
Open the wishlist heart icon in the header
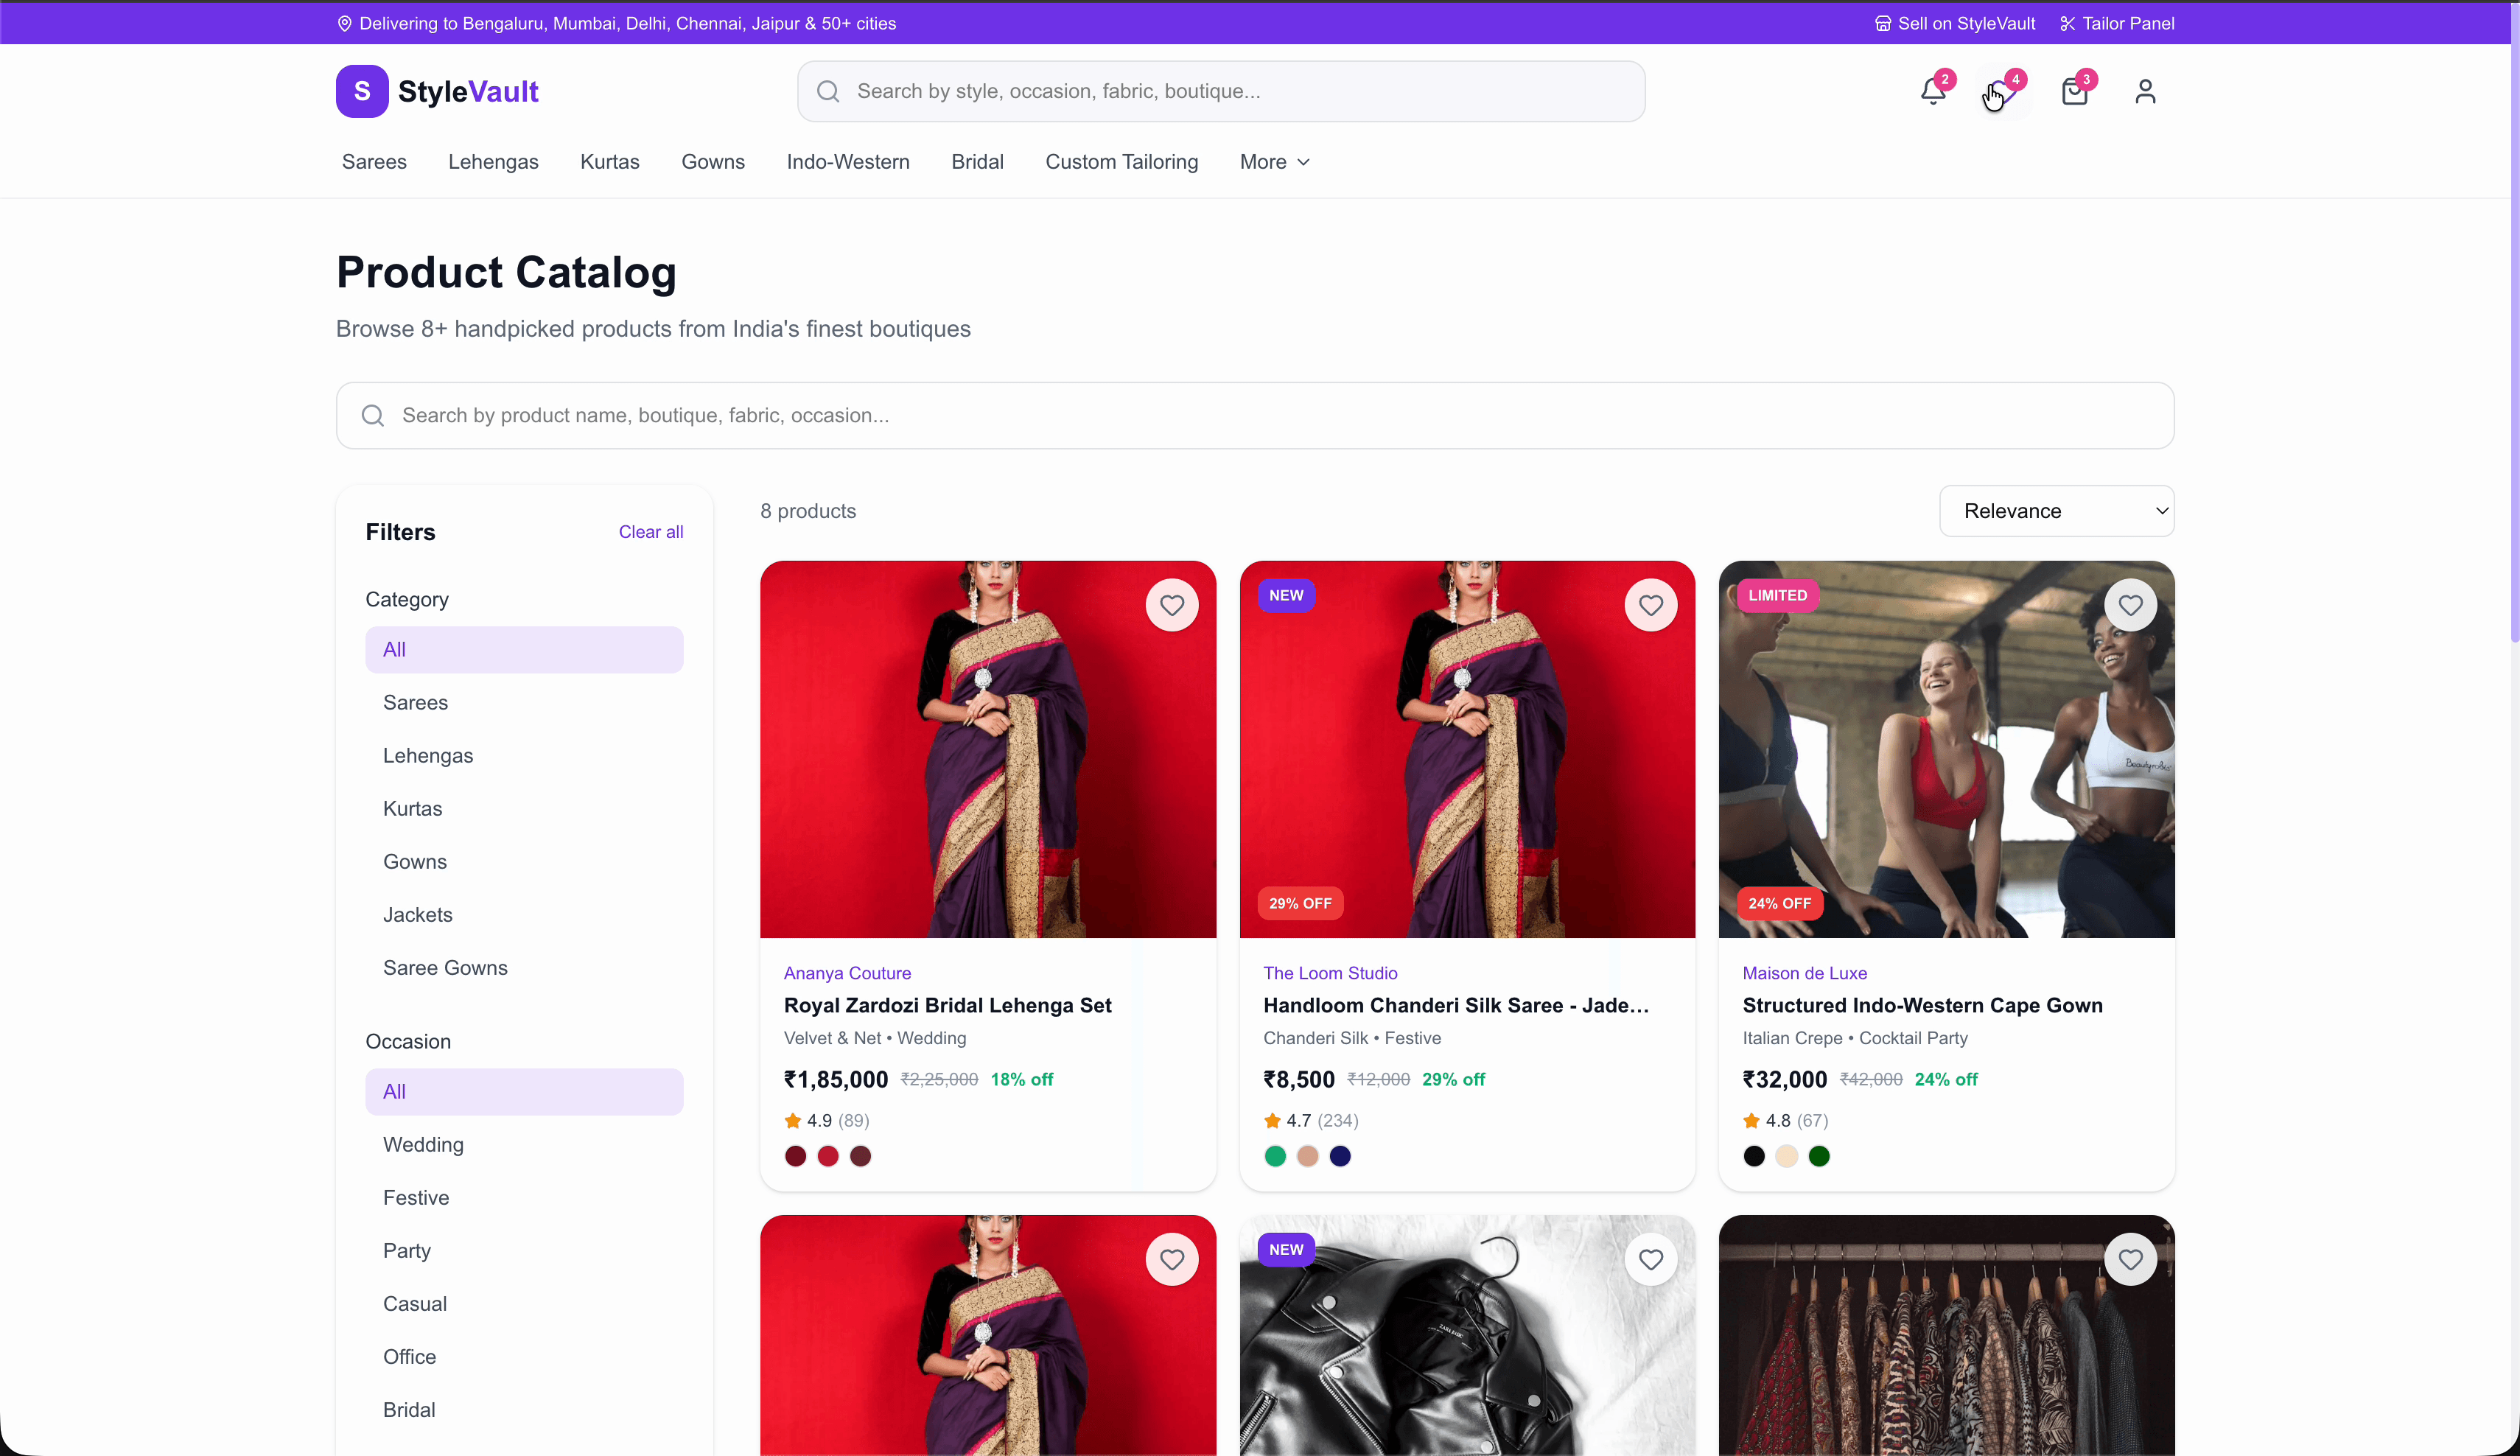tap(2001, 91)
